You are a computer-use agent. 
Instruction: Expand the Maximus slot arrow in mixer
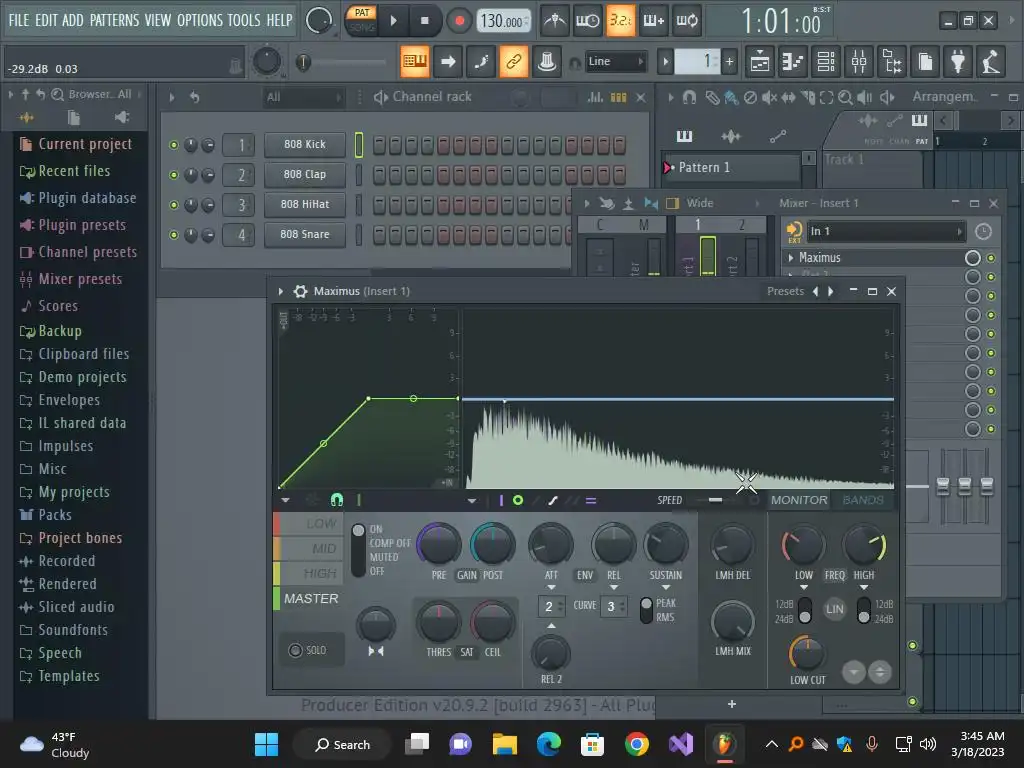[x=791, y=258]
